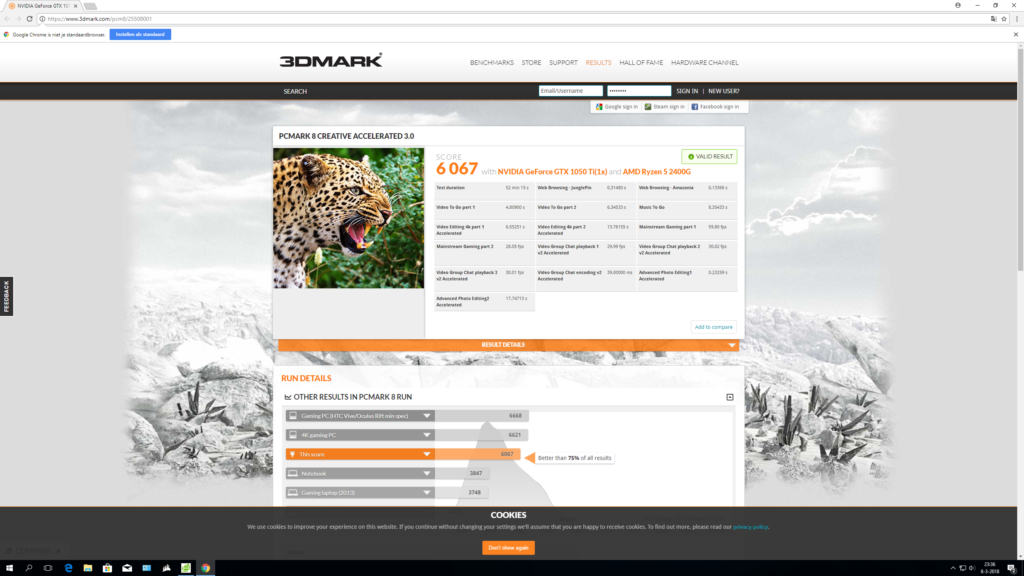Close the NVIDIA GeForce GTX browser tab

[76, 6]
